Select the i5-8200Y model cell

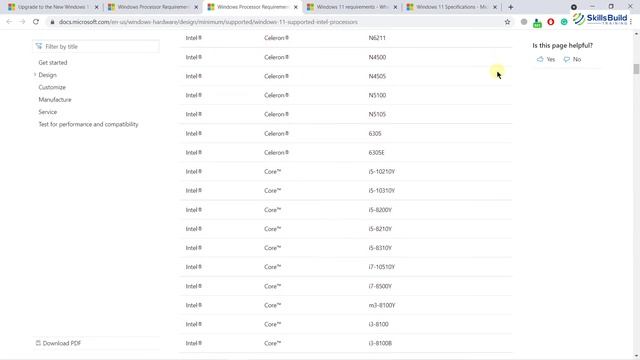coord(380,210)
